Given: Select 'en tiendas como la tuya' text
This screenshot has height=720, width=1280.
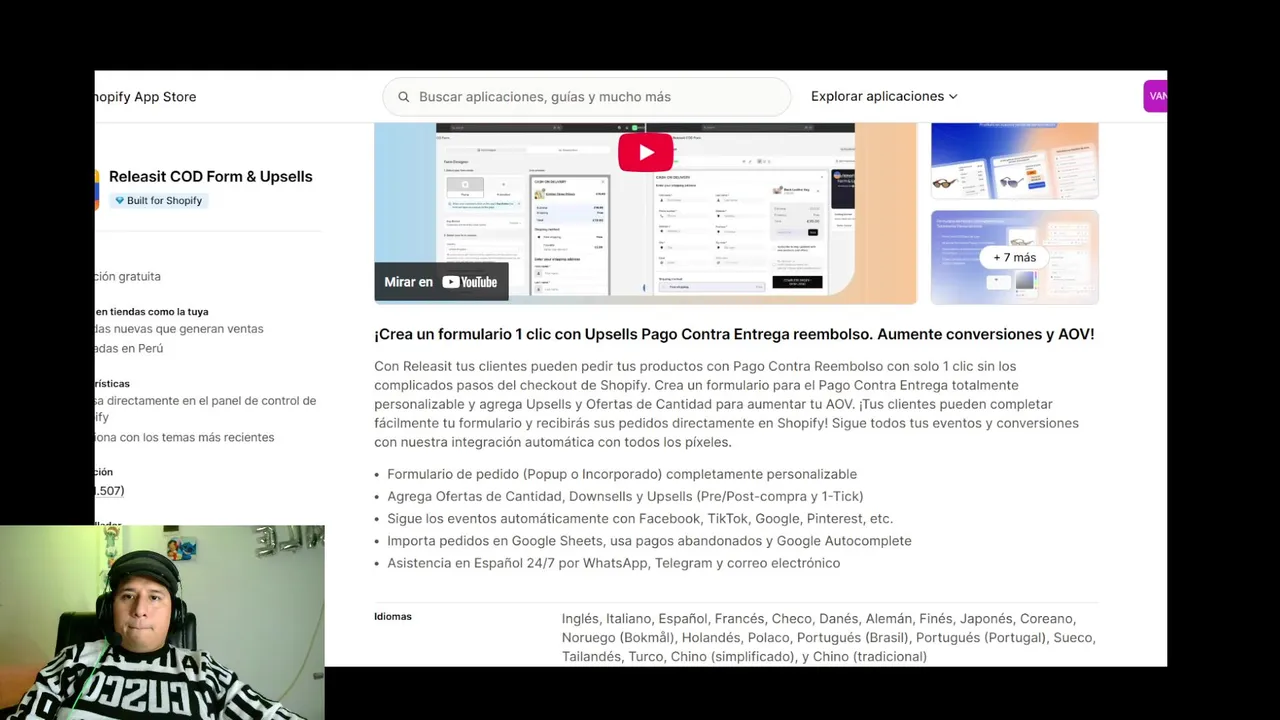Looking at the screenshot, I should (x=152, y=312).
